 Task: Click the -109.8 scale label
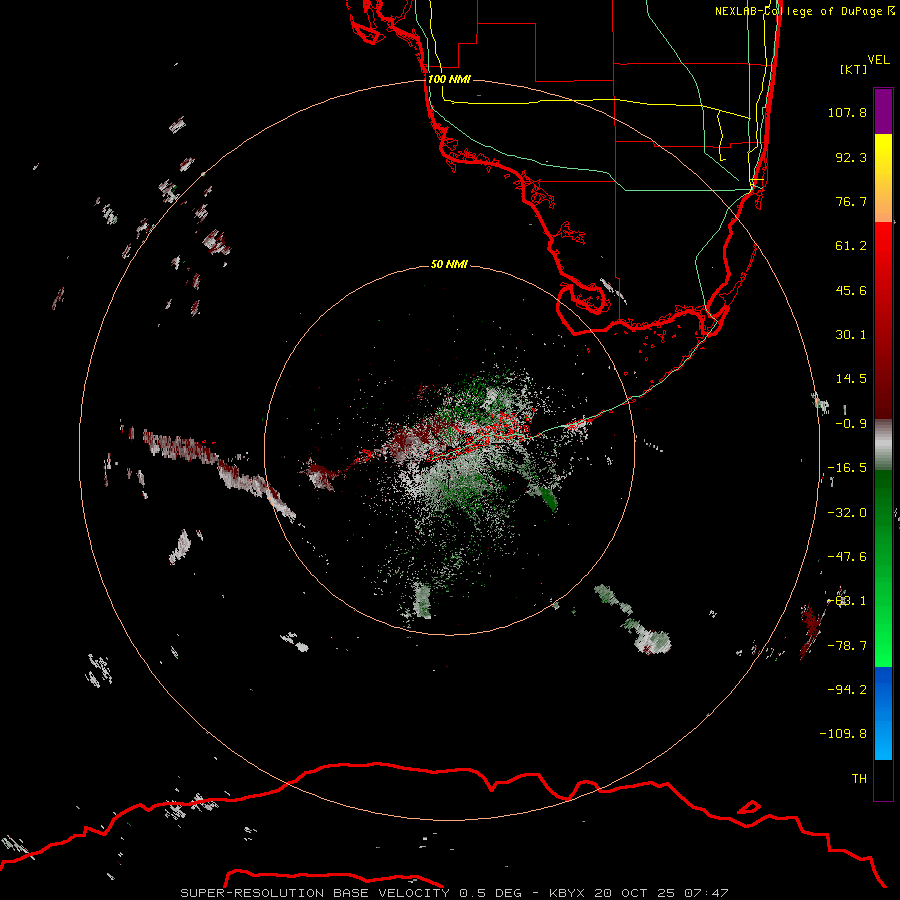click(843, 734)
